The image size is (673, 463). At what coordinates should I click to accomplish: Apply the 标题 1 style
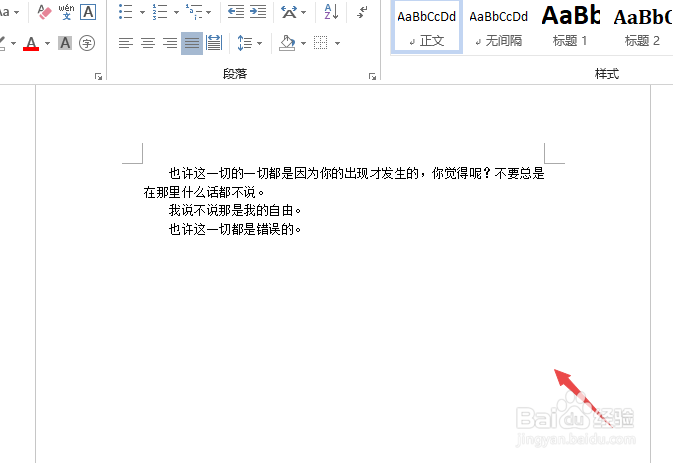[570, 27]
